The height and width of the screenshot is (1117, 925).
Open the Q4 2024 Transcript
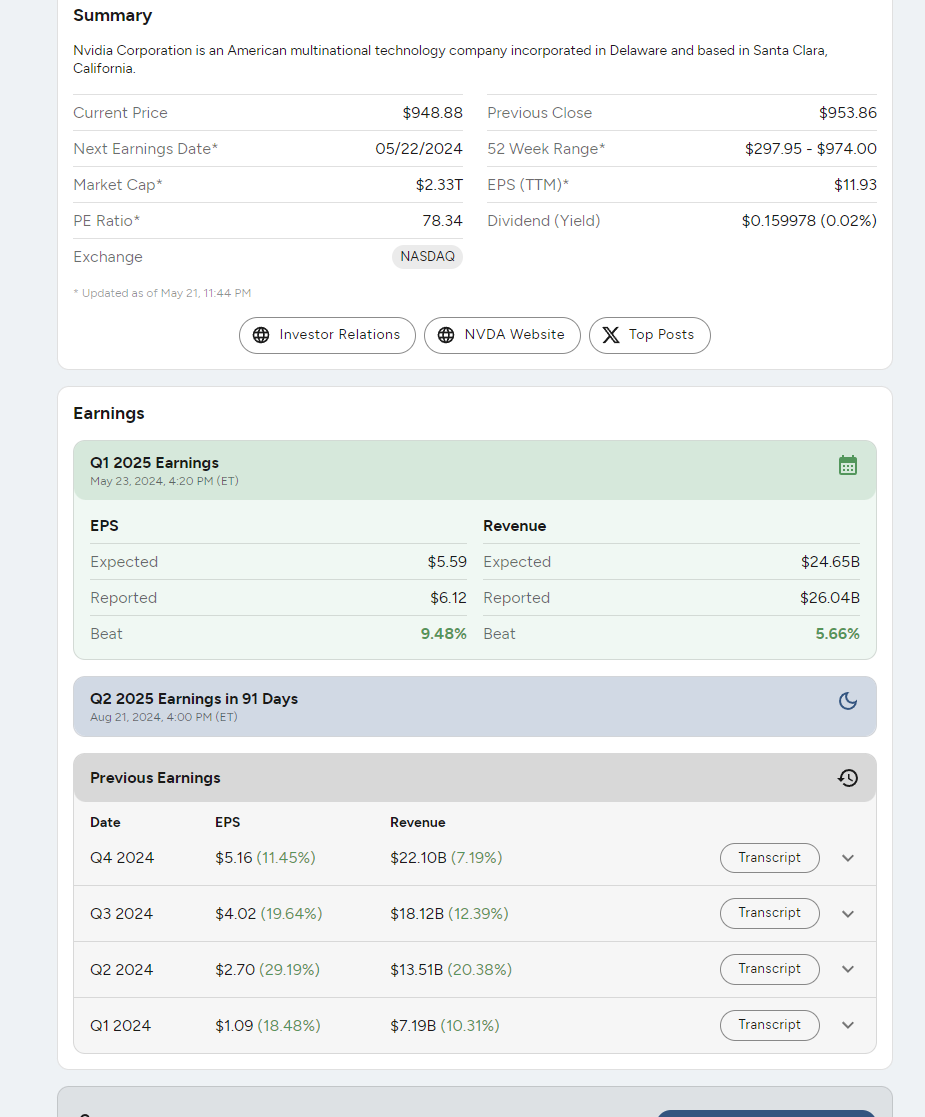(x=769, y=858)
